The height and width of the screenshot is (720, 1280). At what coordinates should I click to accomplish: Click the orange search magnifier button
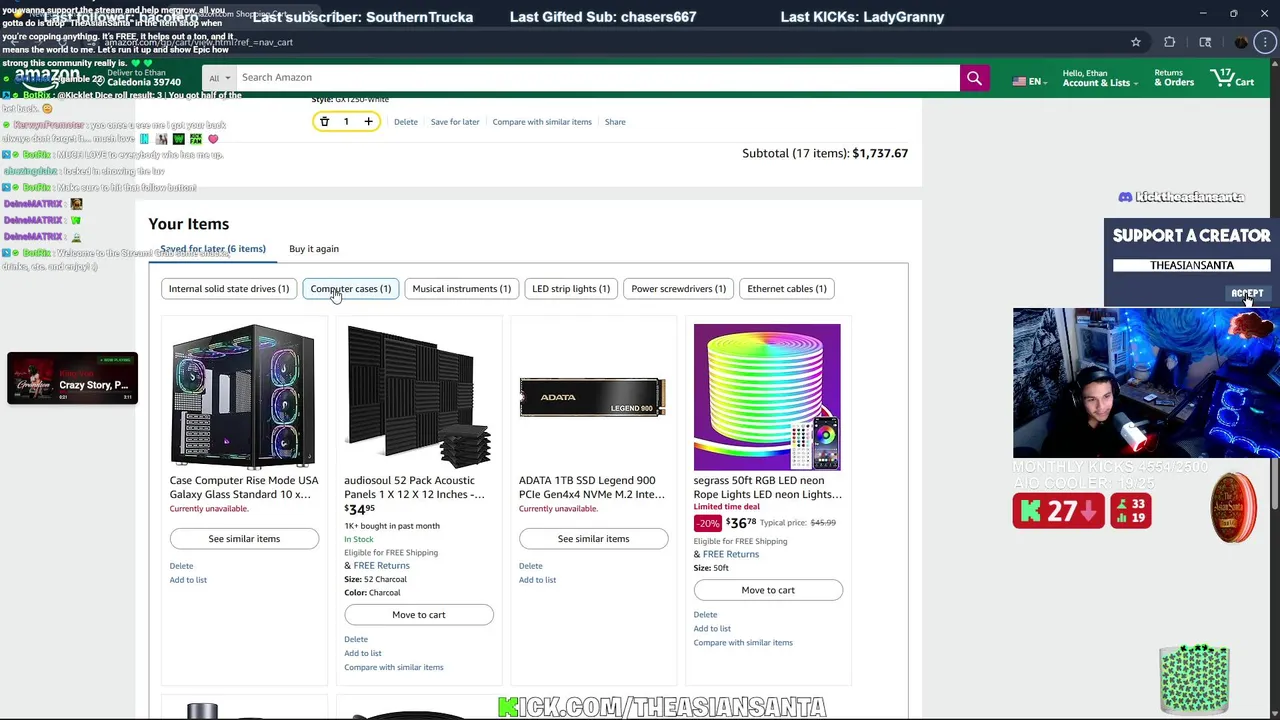click(x=974, y=78)
